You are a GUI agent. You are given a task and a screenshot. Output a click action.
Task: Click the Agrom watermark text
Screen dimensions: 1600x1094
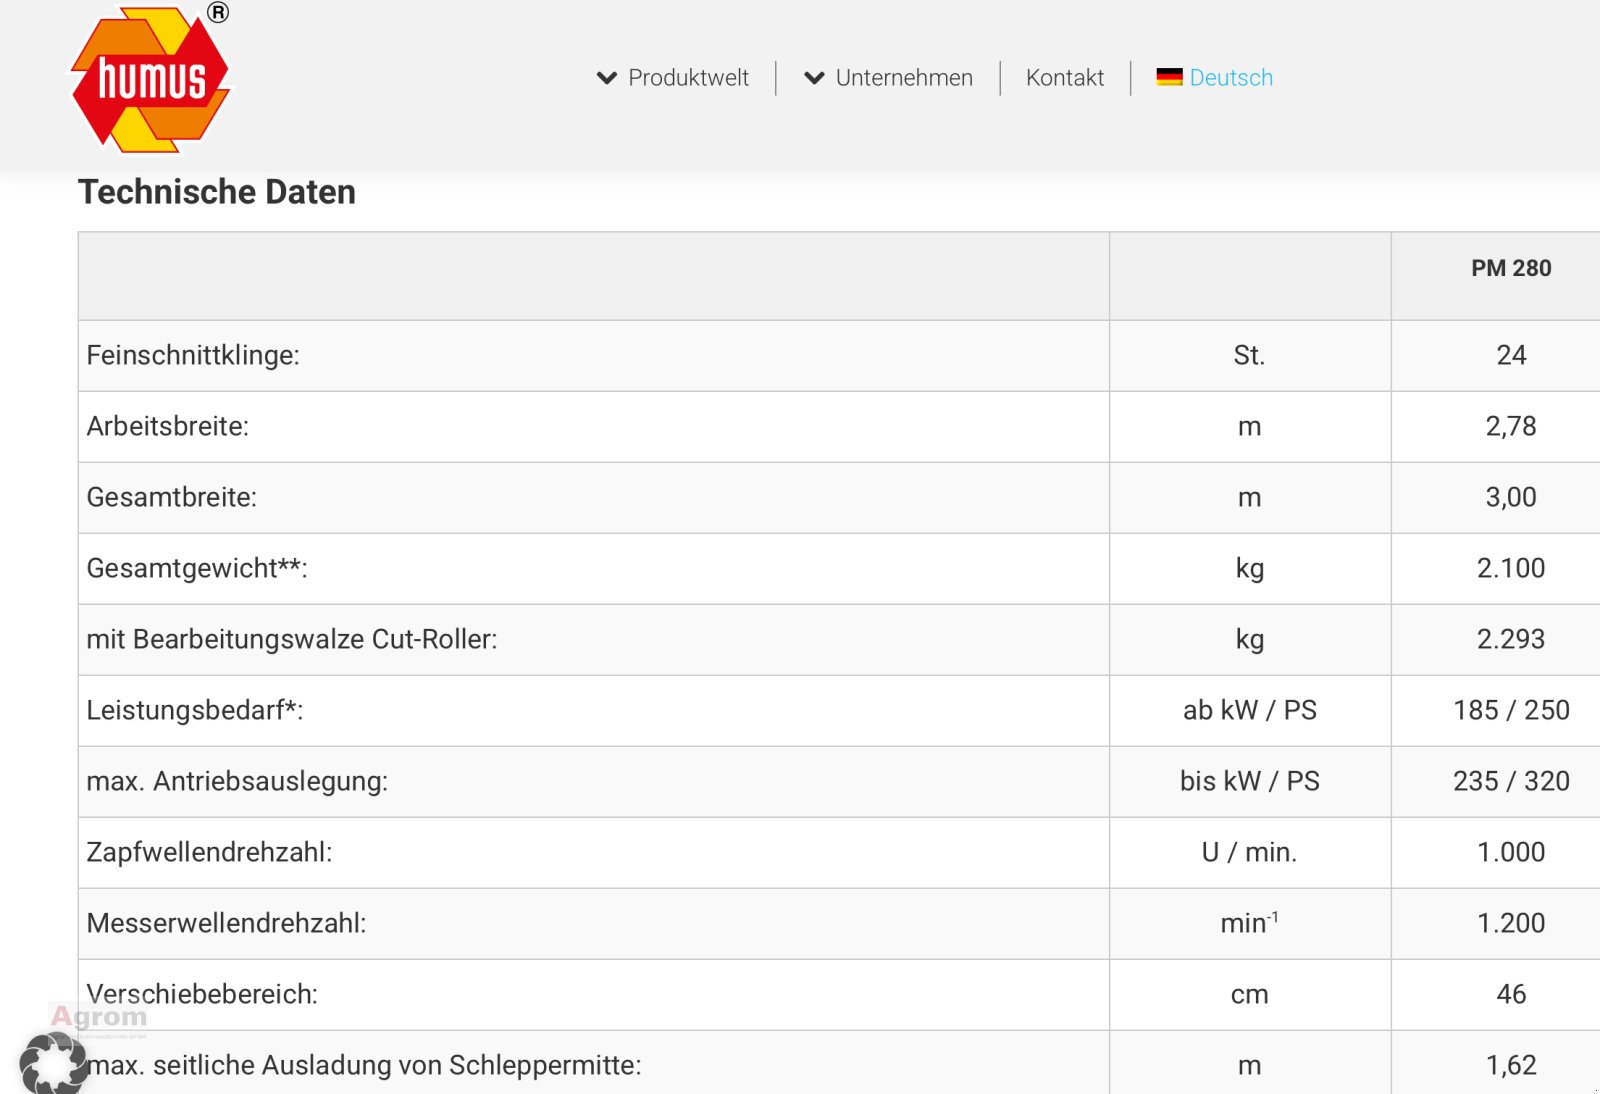click(99, 1017)
